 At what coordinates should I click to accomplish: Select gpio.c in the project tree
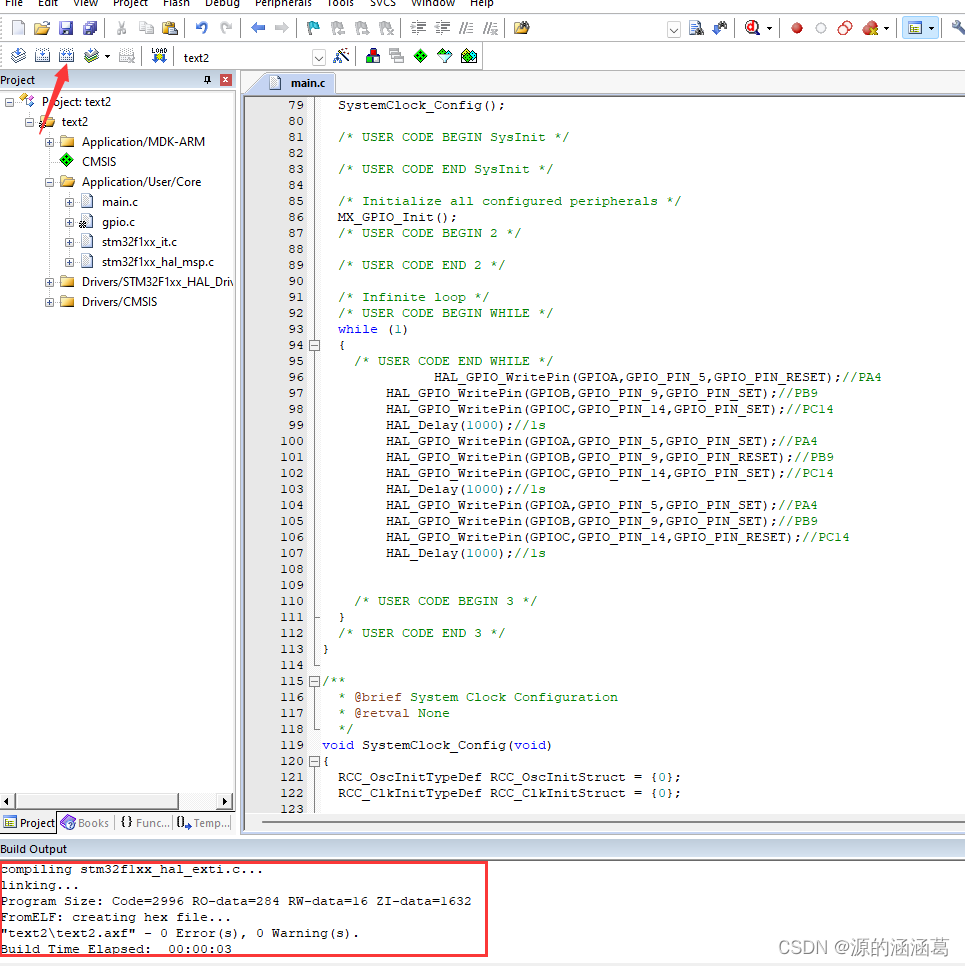pos(118,222)
